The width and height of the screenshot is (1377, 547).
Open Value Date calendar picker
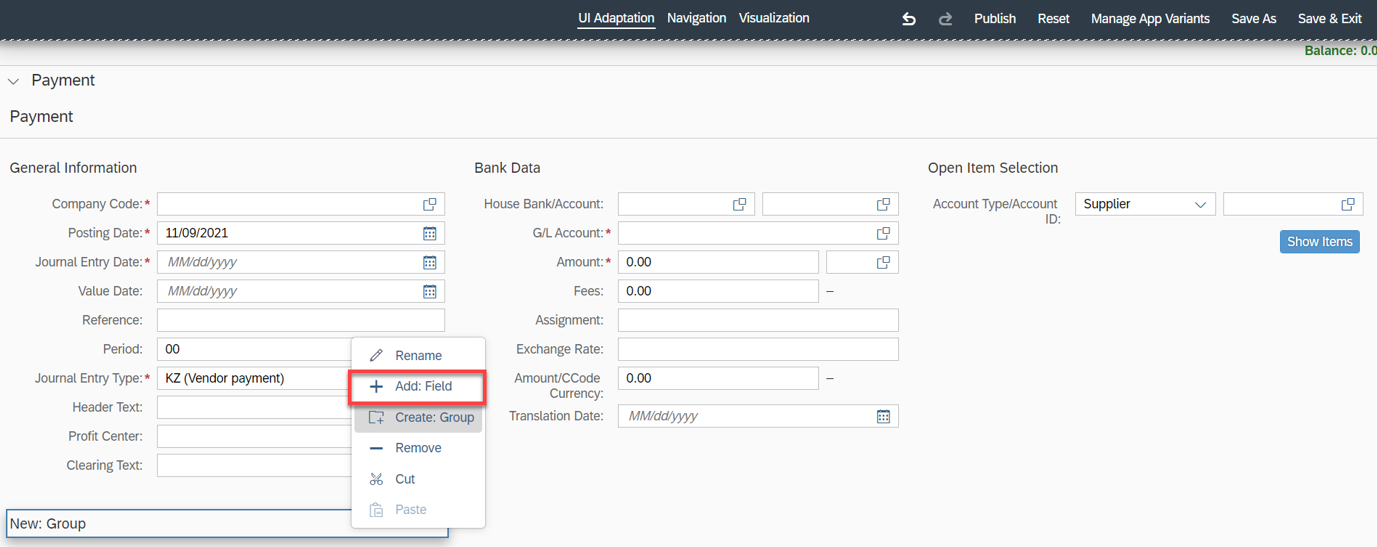[x=430, y=291]
